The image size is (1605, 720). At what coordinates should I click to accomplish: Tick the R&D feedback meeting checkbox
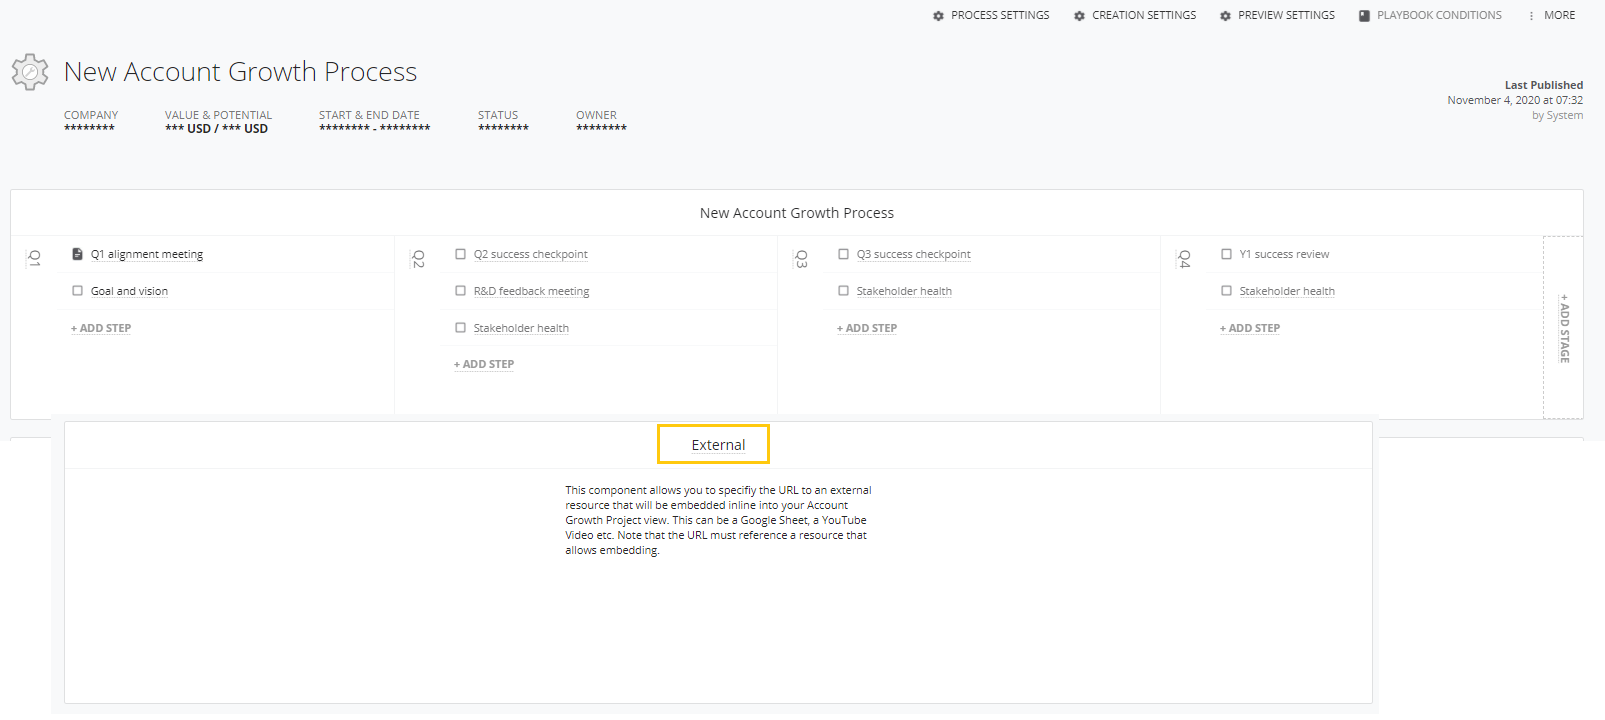point(460,291)
